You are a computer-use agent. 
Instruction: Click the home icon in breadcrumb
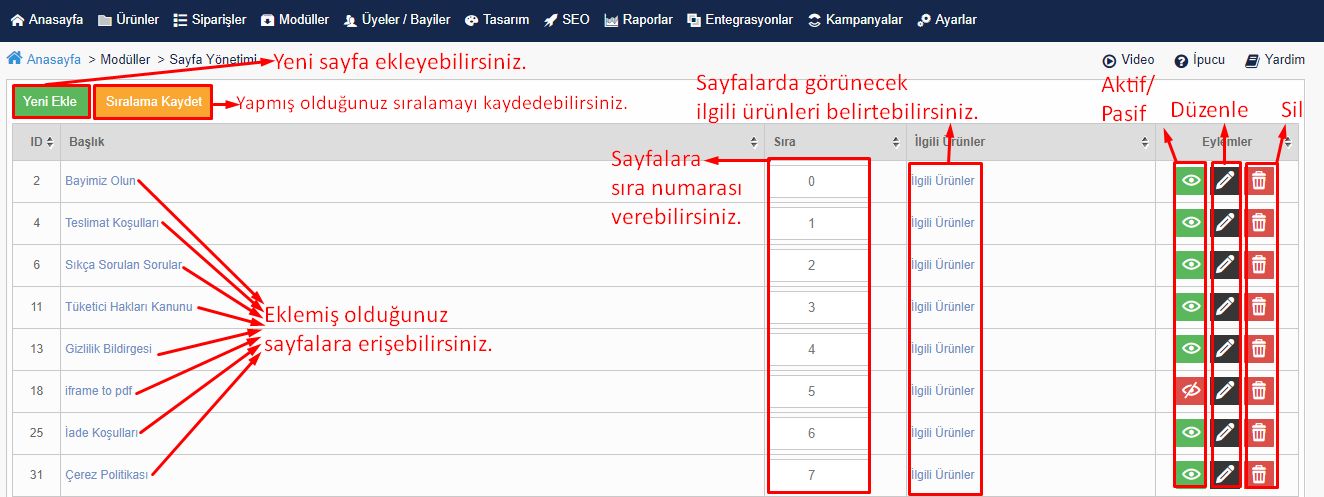click(x=14, y=59)
